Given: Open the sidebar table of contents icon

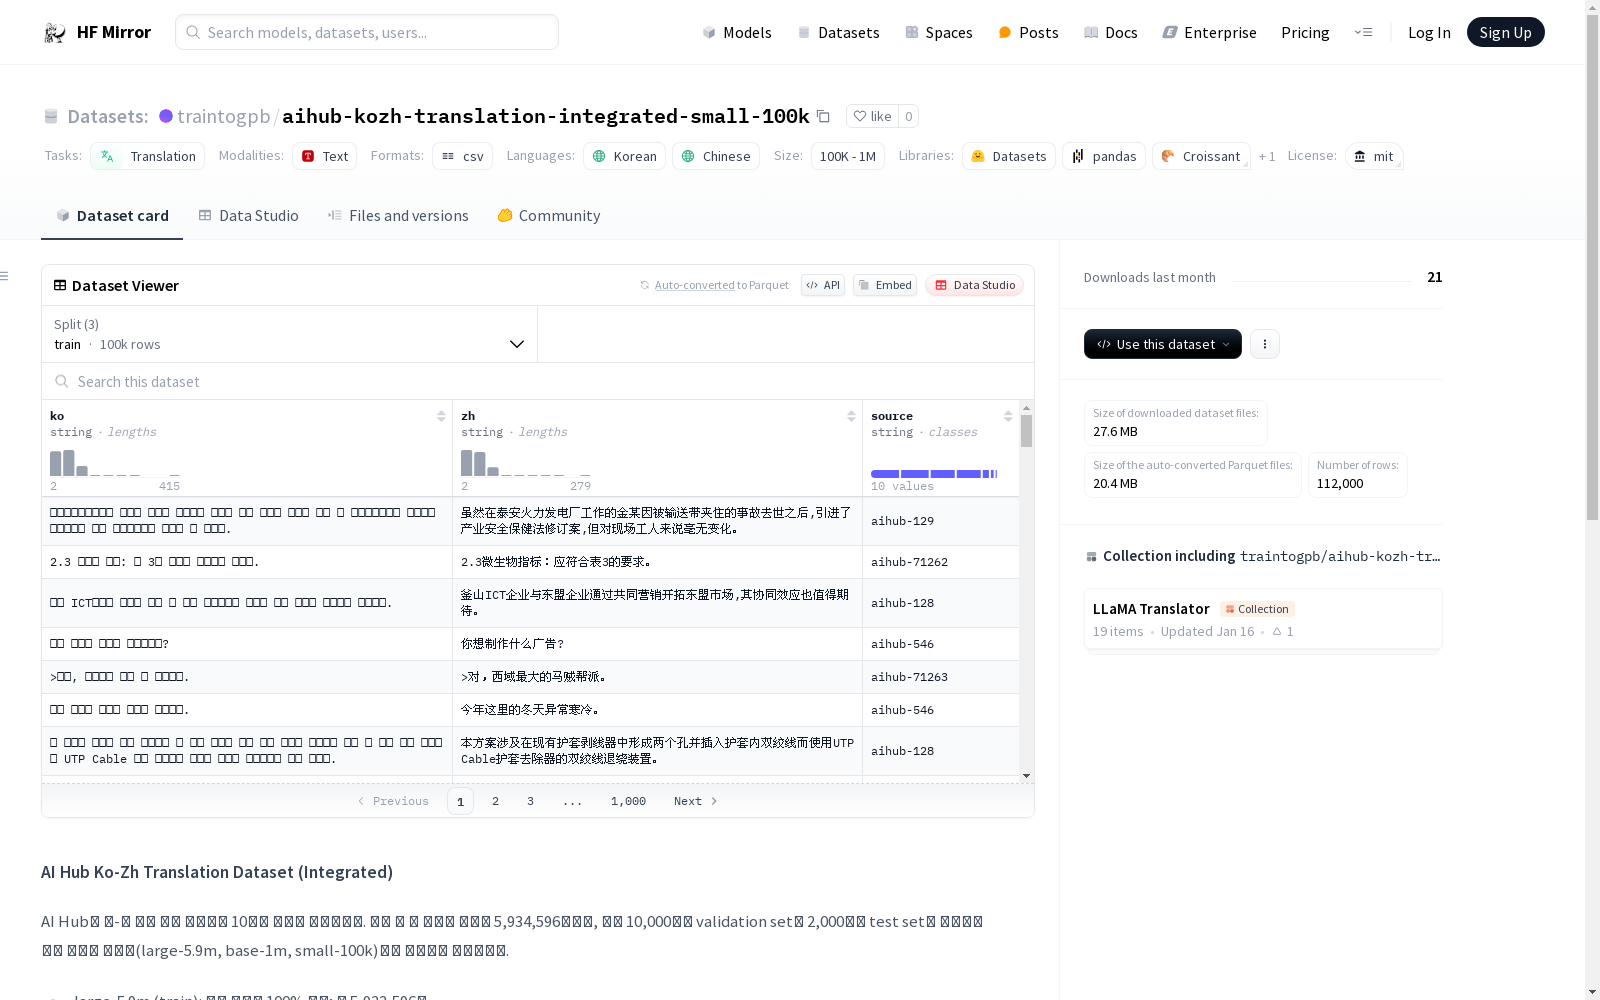Looking at the screenshot, I should click(5, 276).
